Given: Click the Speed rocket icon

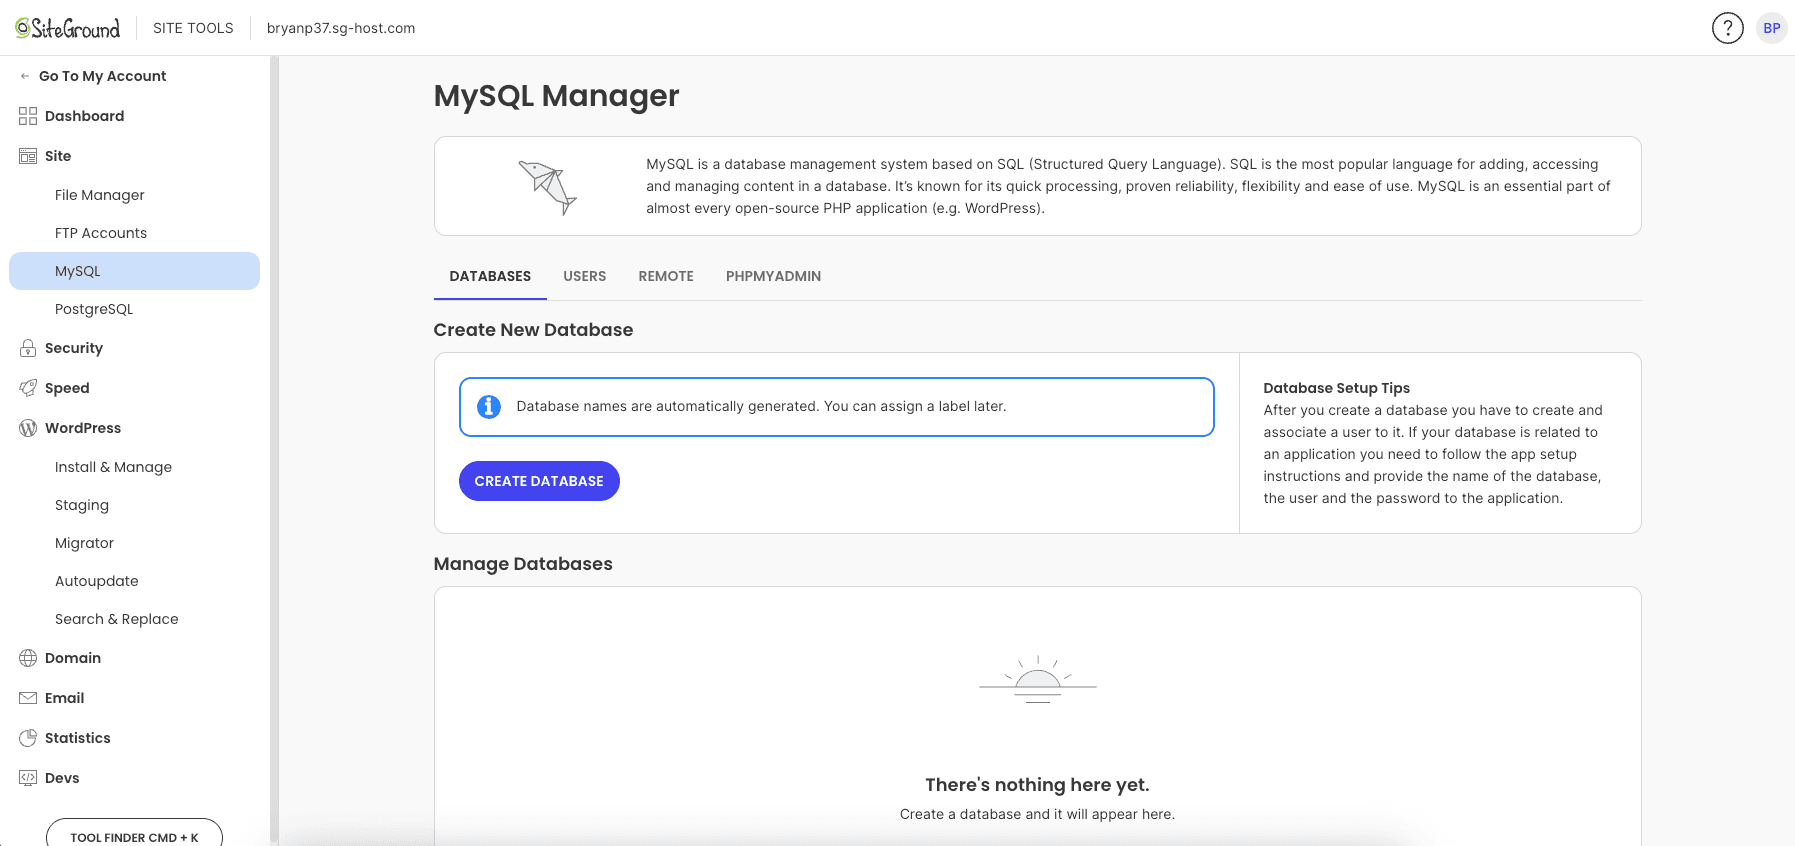Looking at the screenshot, I should (x=28, y=388).
